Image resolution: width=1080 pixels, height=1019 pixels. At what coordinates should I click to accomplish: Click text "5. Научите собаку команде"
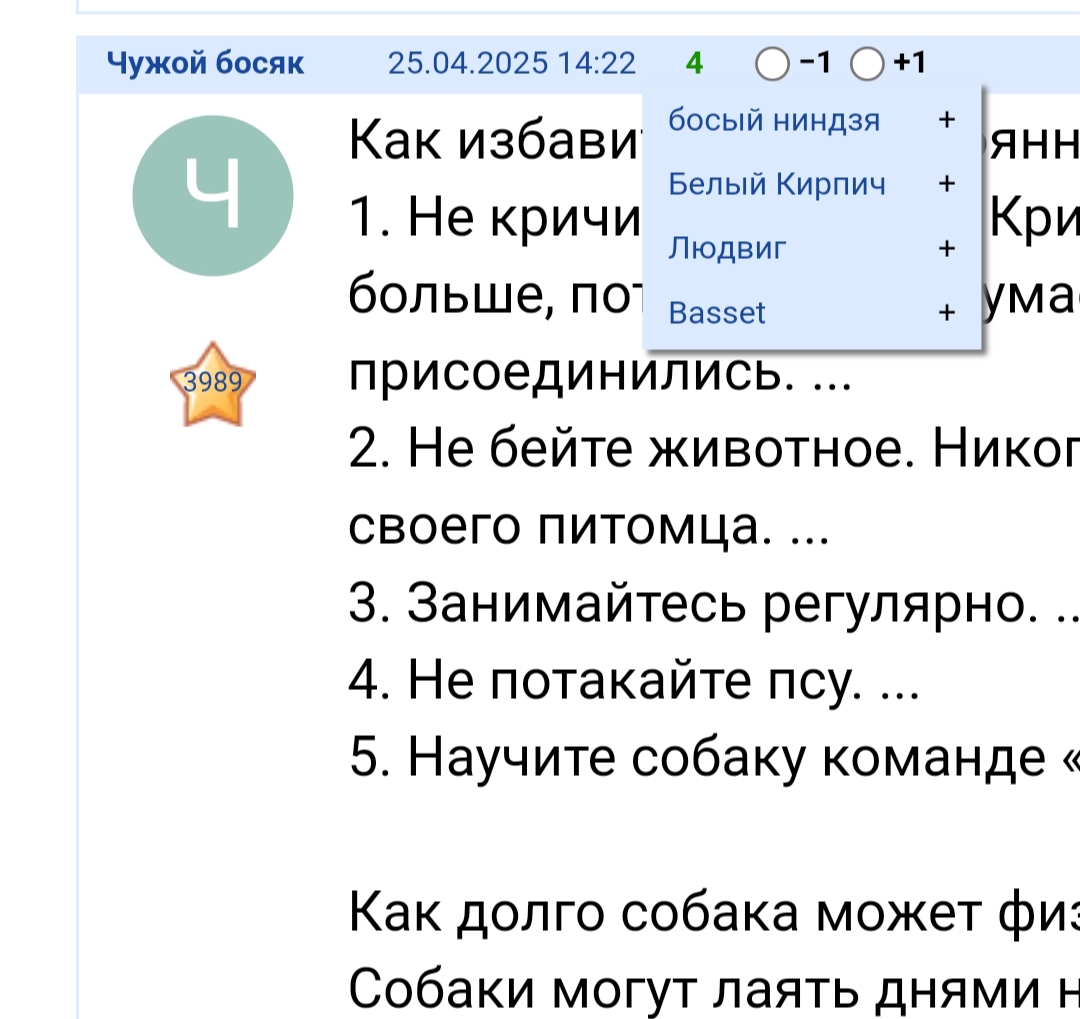[697, 757]
